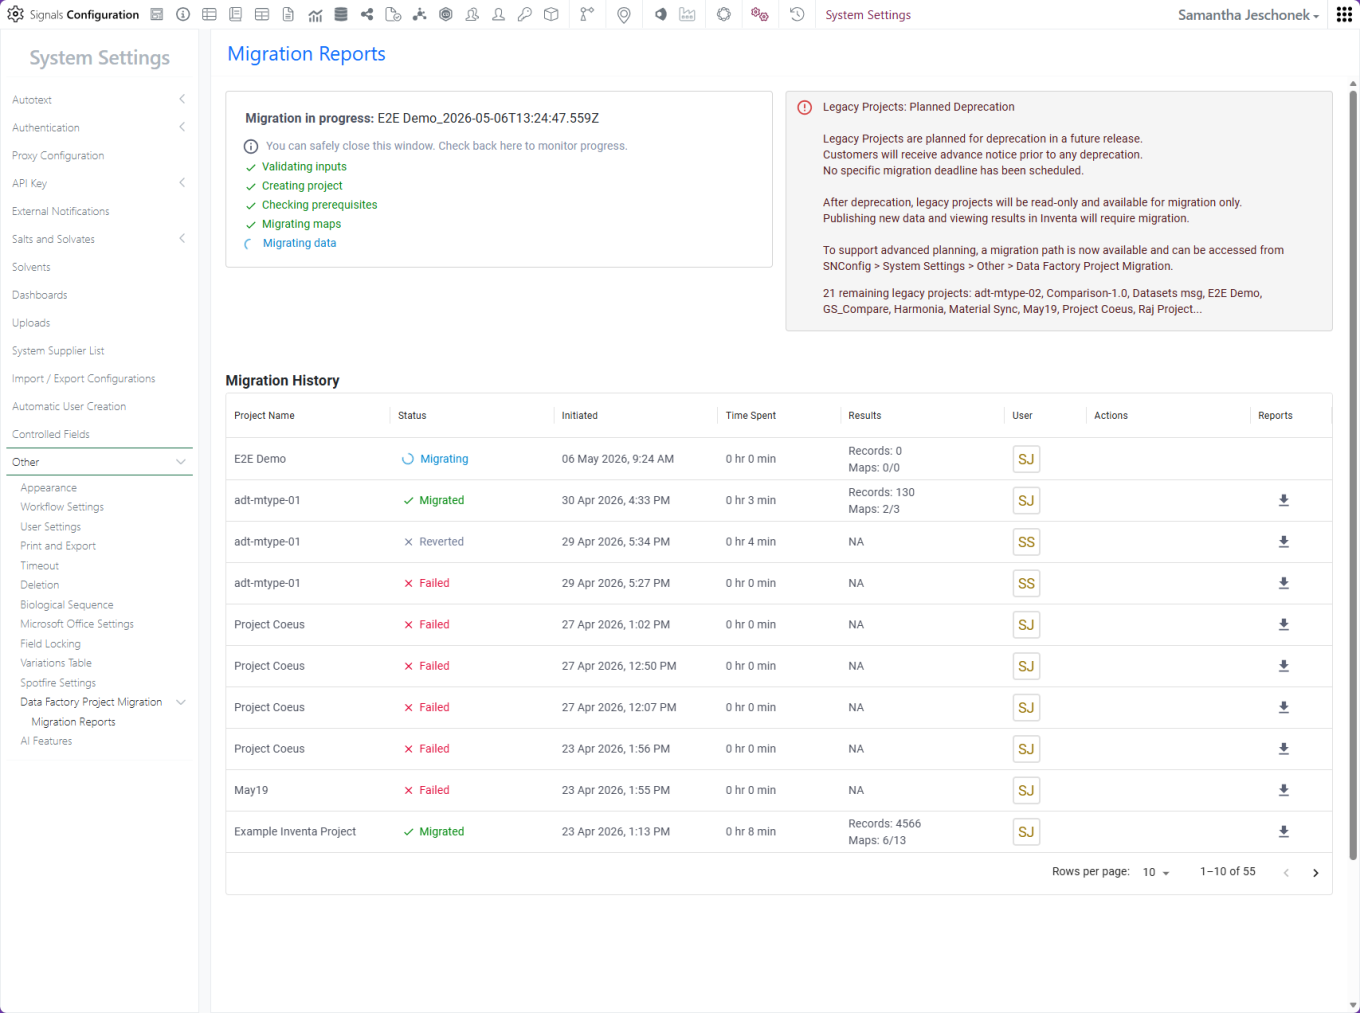Click the SJ user avatar in E2E Demo row
Image resolution: width=1360 pixels, height=1013 pixels.
point(1026,459)
